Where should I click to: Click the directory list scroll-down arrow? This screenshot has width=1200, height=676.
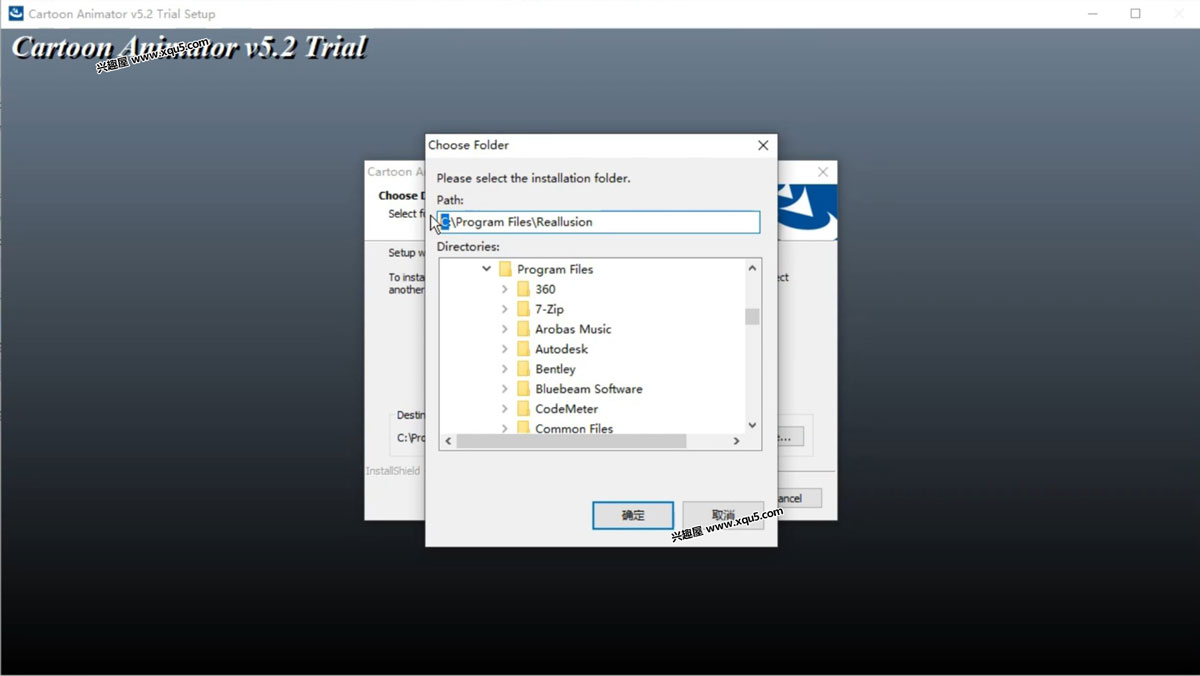pyautogui.click(x=752, y=425)
